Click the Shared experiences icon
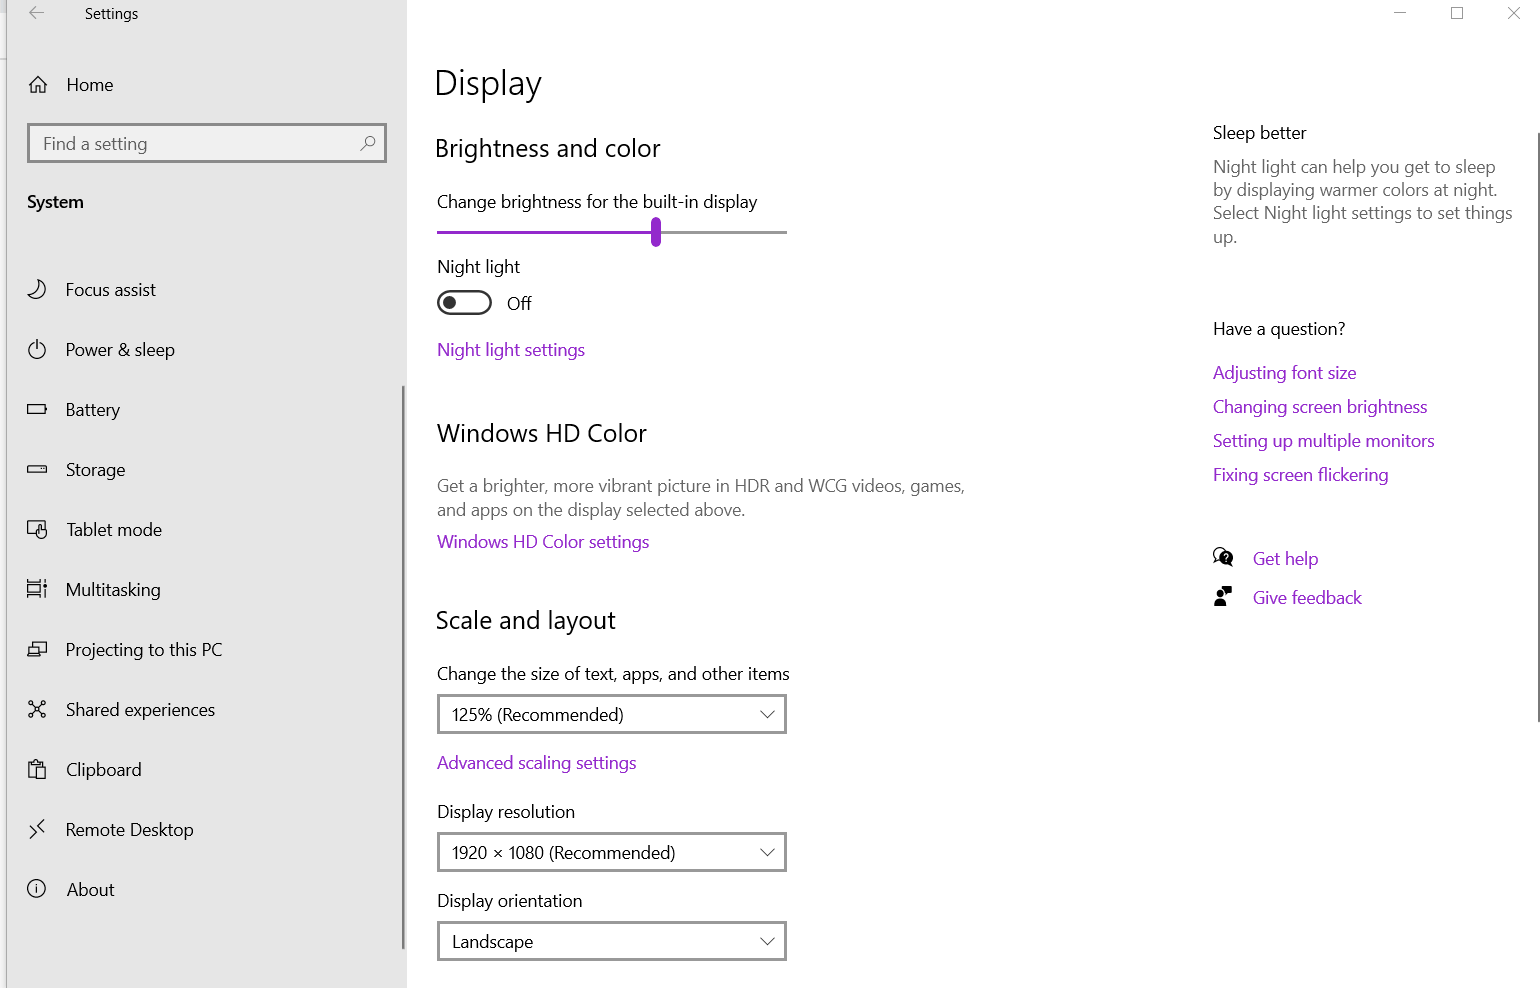The height and width of the screenshot is (988, 1540). click(x=37, y=709)
